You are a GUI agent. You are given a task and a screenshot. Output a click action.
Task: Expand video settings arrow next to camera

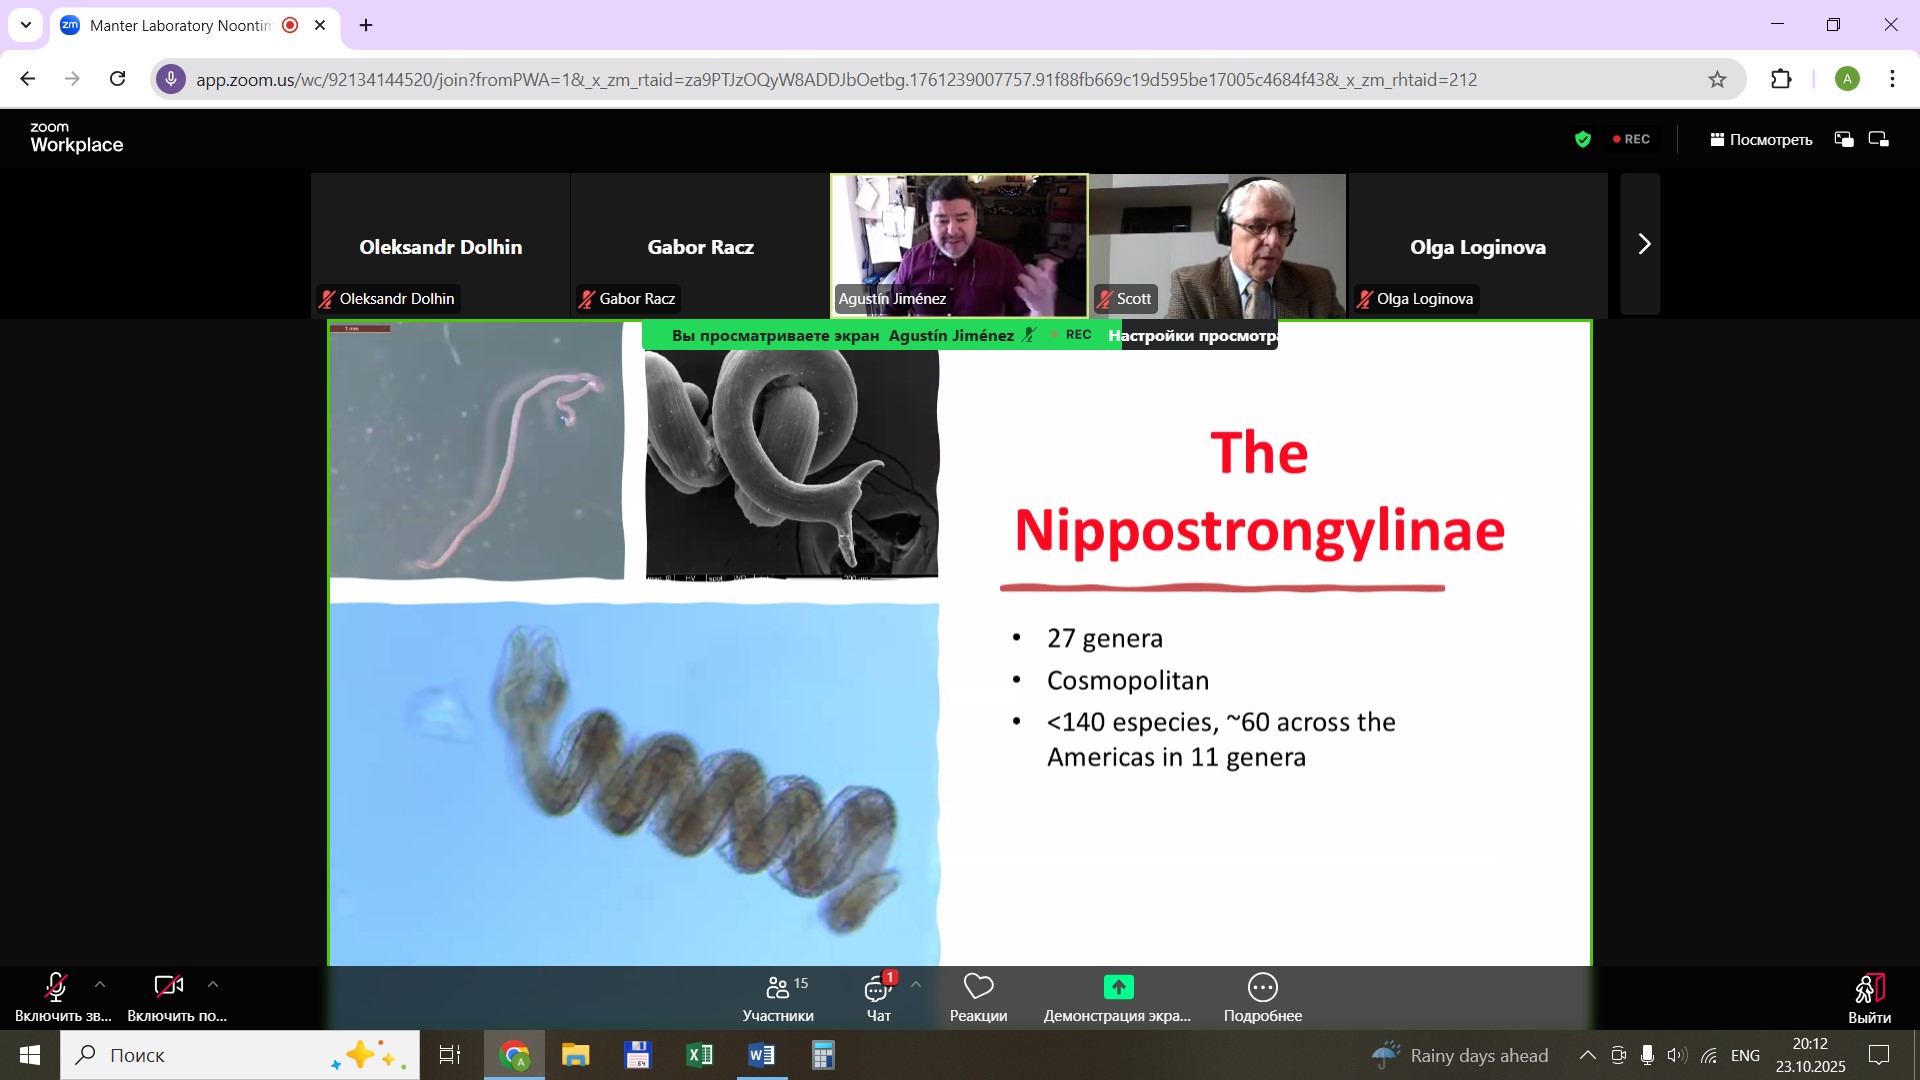(x=213, y=985)
